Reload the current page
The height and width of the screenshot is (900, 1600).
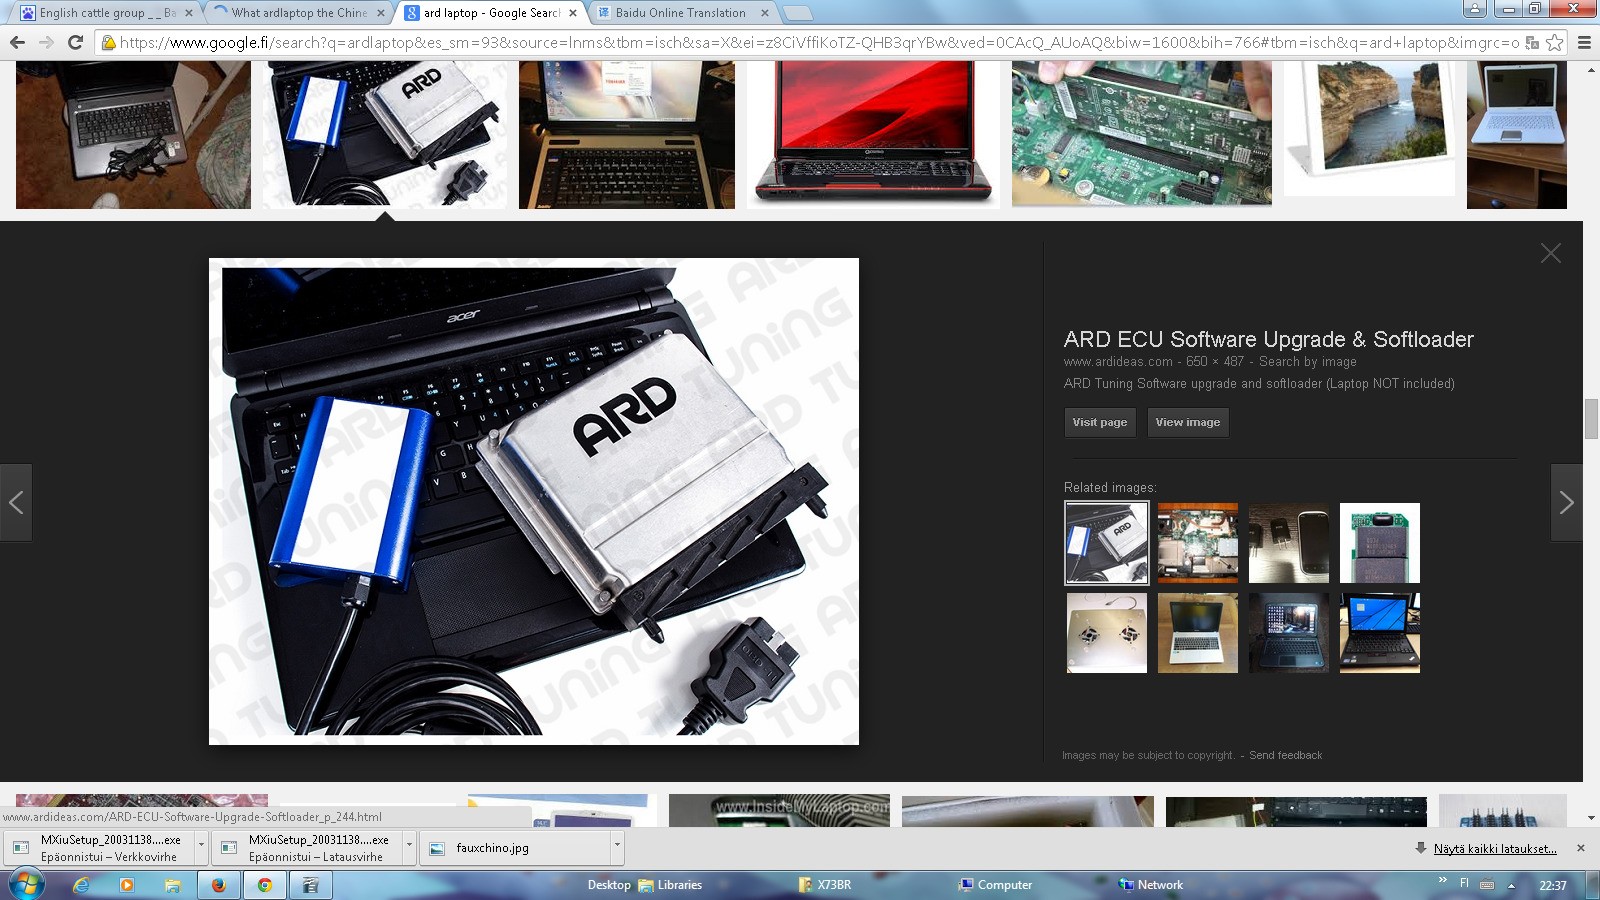click(75, 42)
